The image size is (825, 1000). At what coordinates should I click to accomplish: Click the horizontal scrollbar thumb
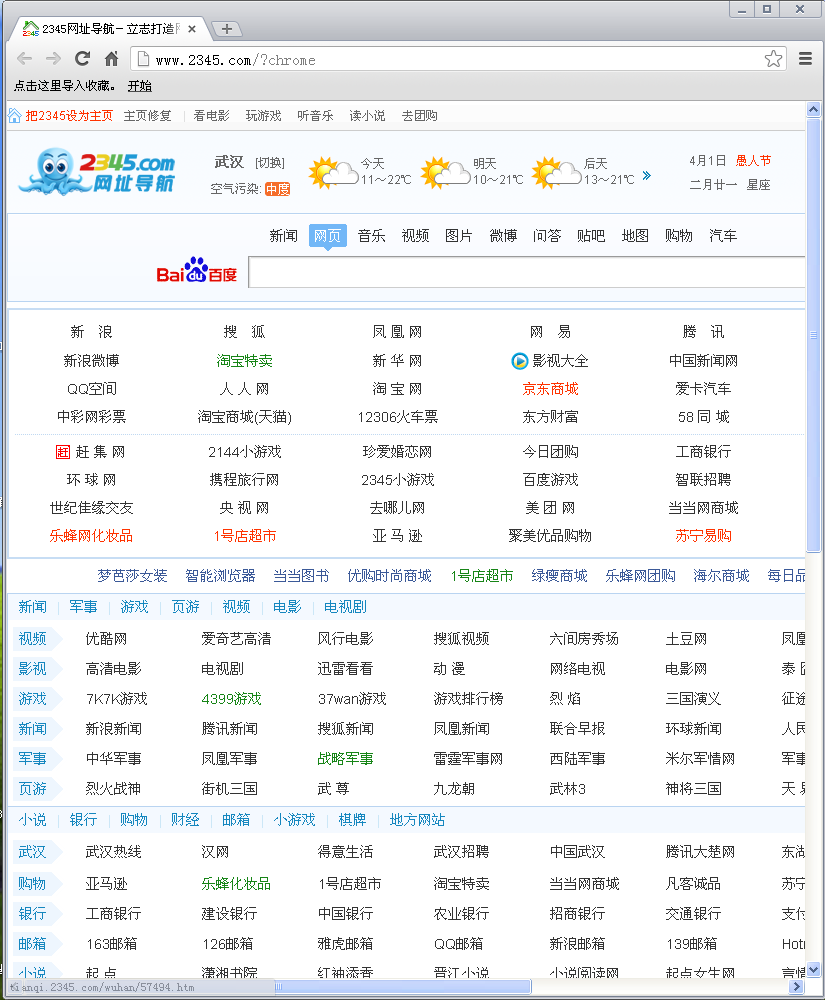point(403,987)
